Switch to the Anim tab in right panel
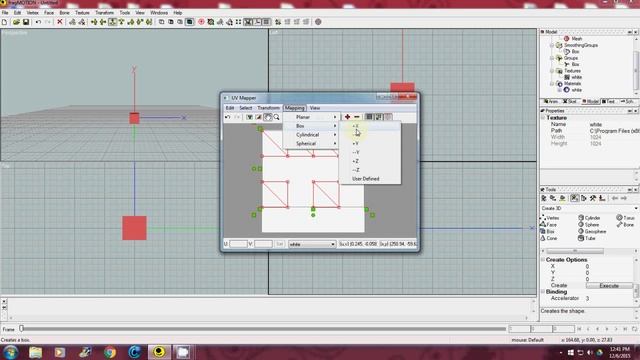The width and height of the screenshot is (640, 360). point(551,102)
